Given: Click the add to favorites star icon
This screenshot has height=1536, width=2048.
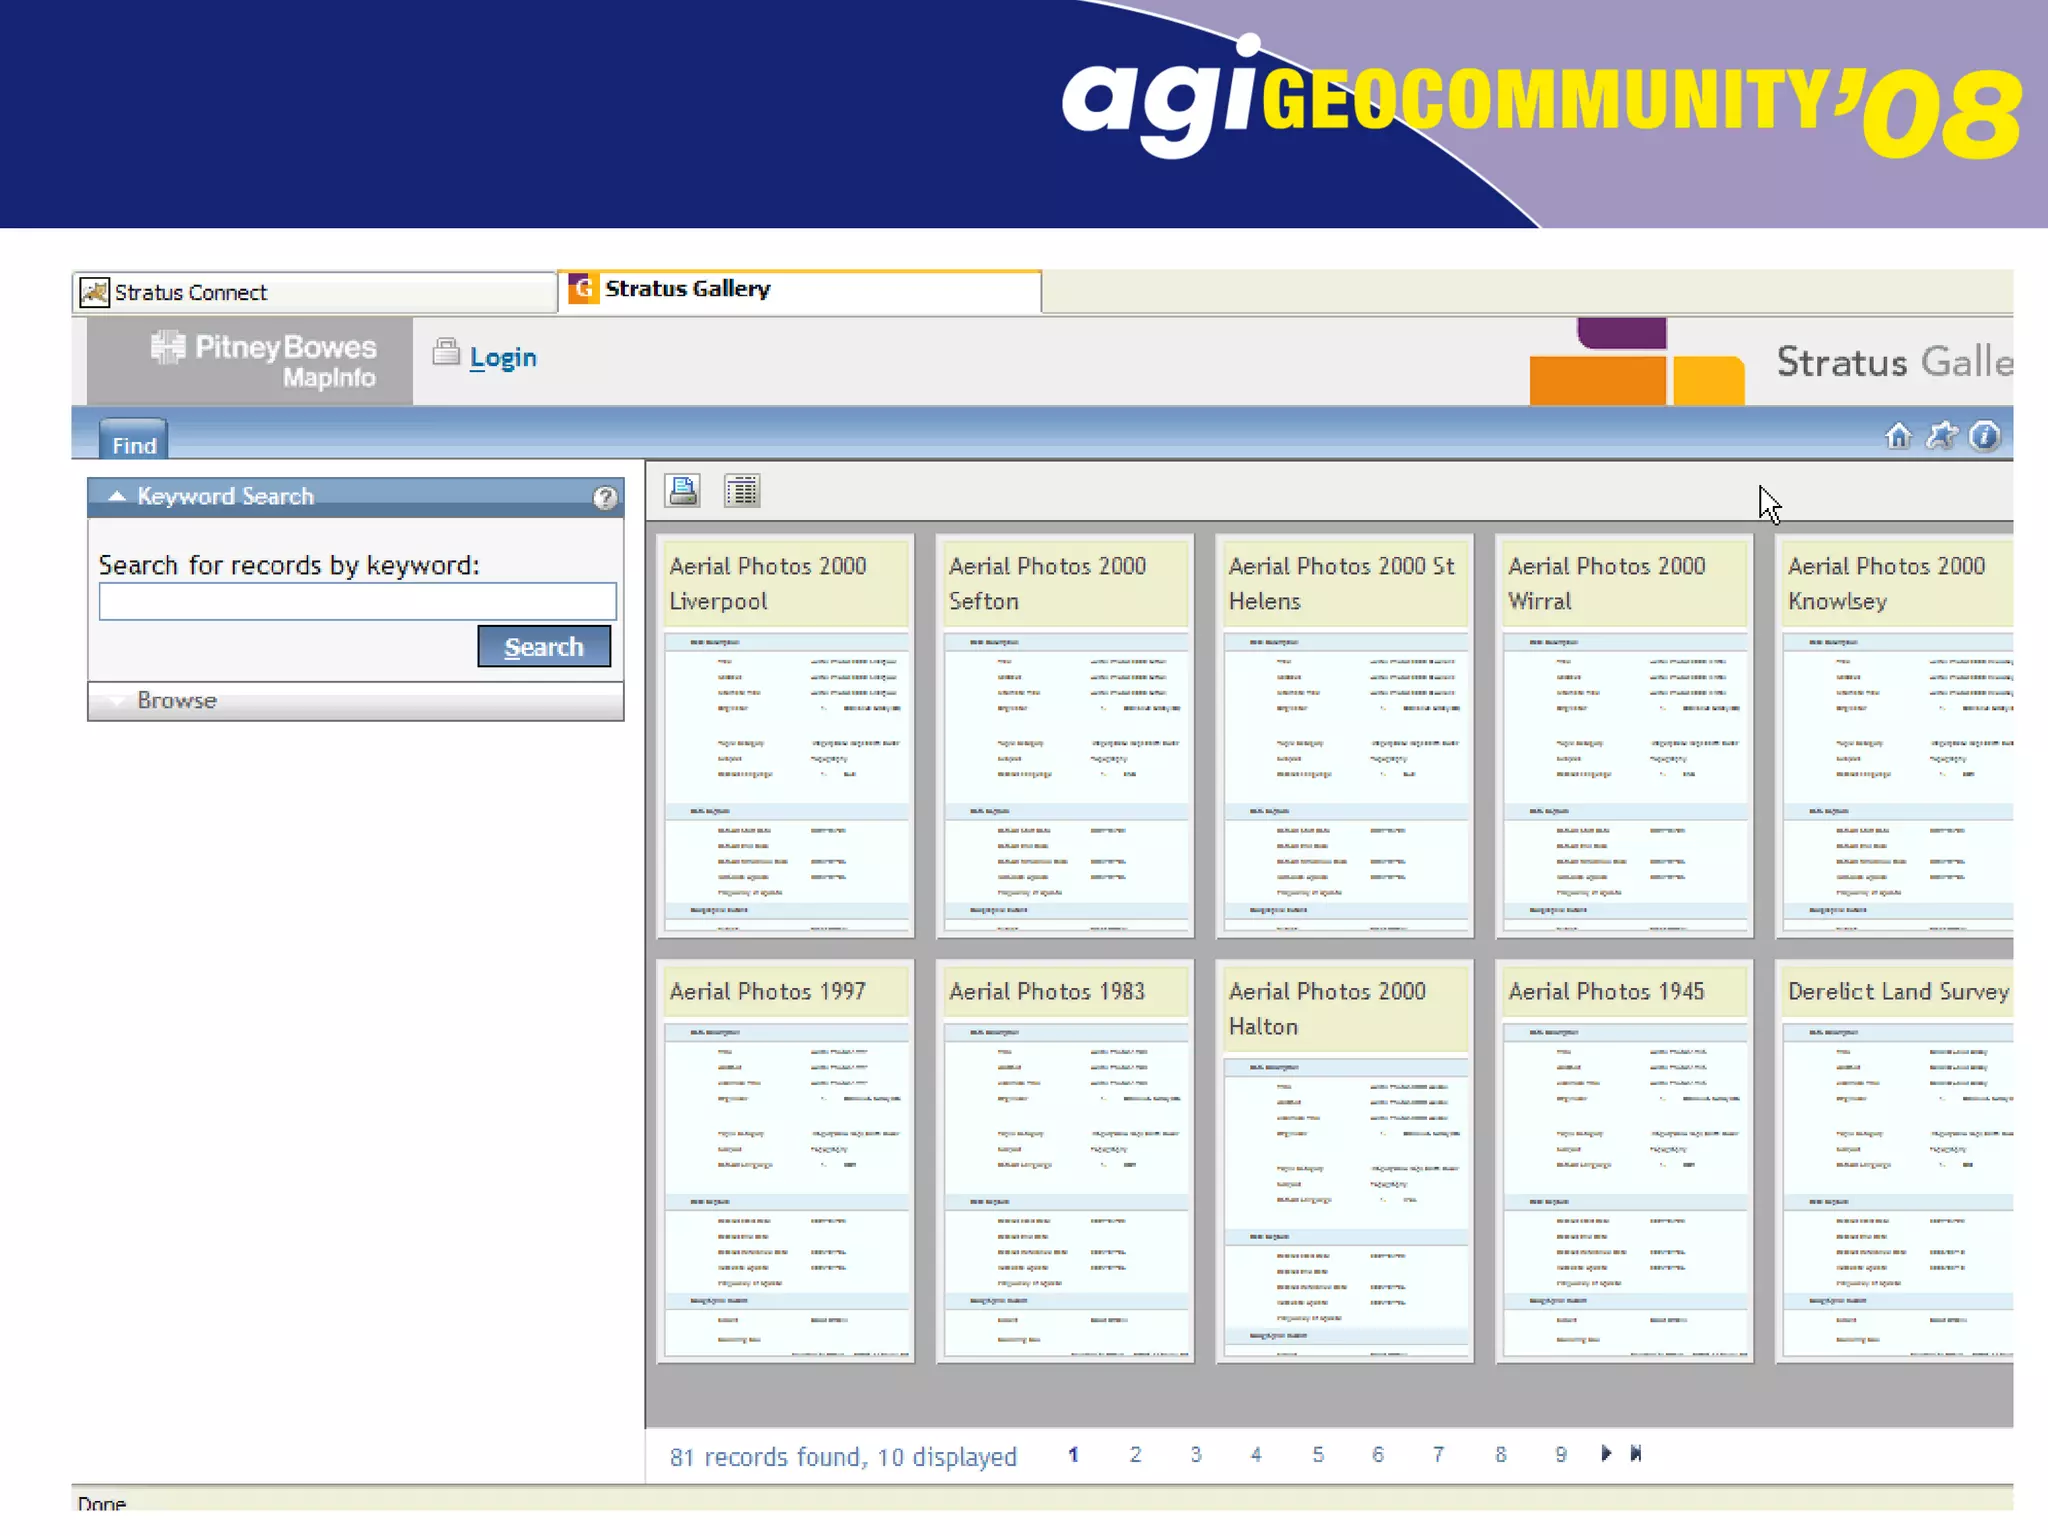Looking at the screenshot, I should click(x=1941, y=437).
